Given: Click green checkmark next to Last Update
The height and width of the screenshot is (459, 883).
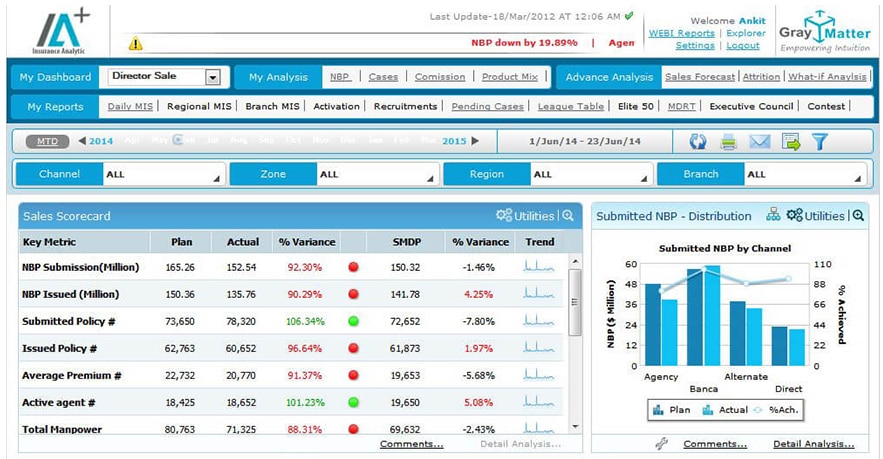Looking at the screenshot, I should pyautogui.click(x=629, y=16).
